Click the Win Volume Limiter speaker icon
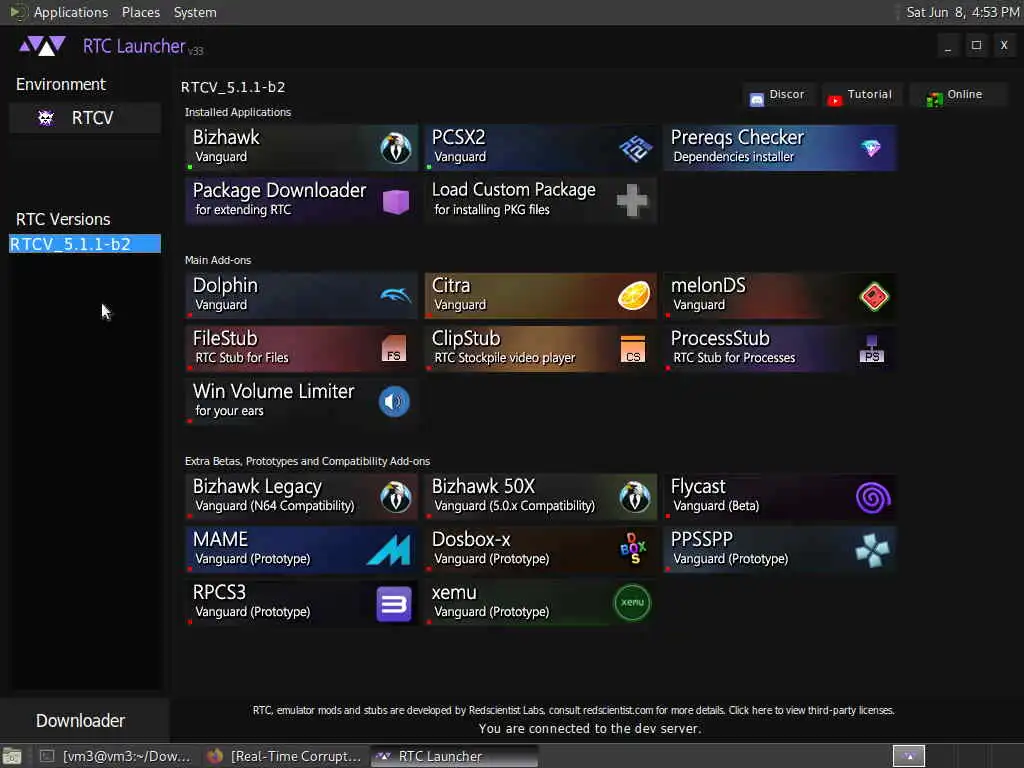This screenshot has height=768, width=1024. (394, 402)
